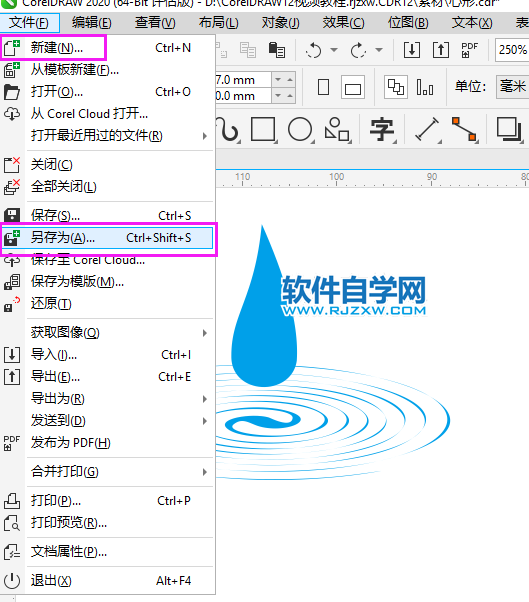The image size is (529, 602).
Task: Select the Text tool 字
Action: point(382,130)
